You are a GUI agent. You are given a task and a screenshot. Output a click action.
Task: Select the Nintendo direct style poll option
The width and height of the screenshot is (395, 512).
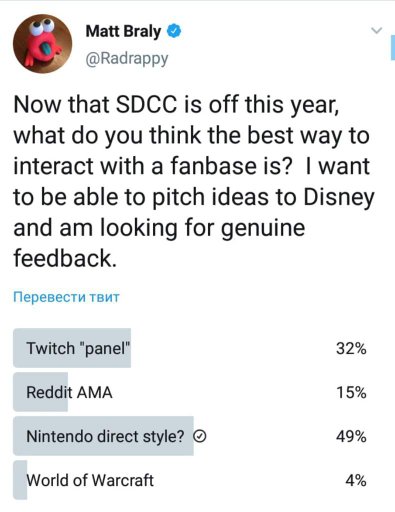tap(190, 436)
